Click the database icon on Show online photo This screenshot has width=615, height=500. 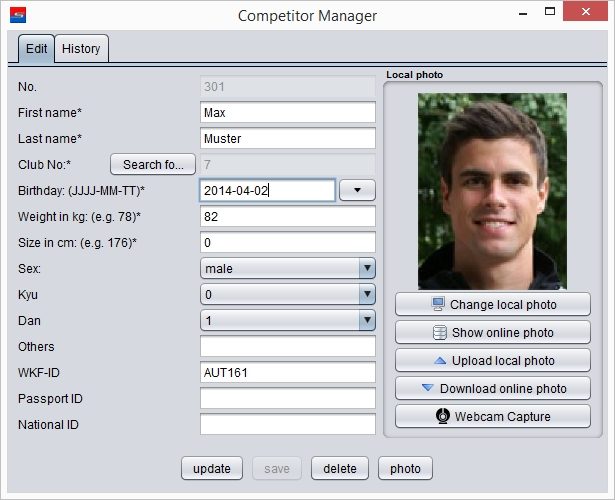click(x=440, y=333)
